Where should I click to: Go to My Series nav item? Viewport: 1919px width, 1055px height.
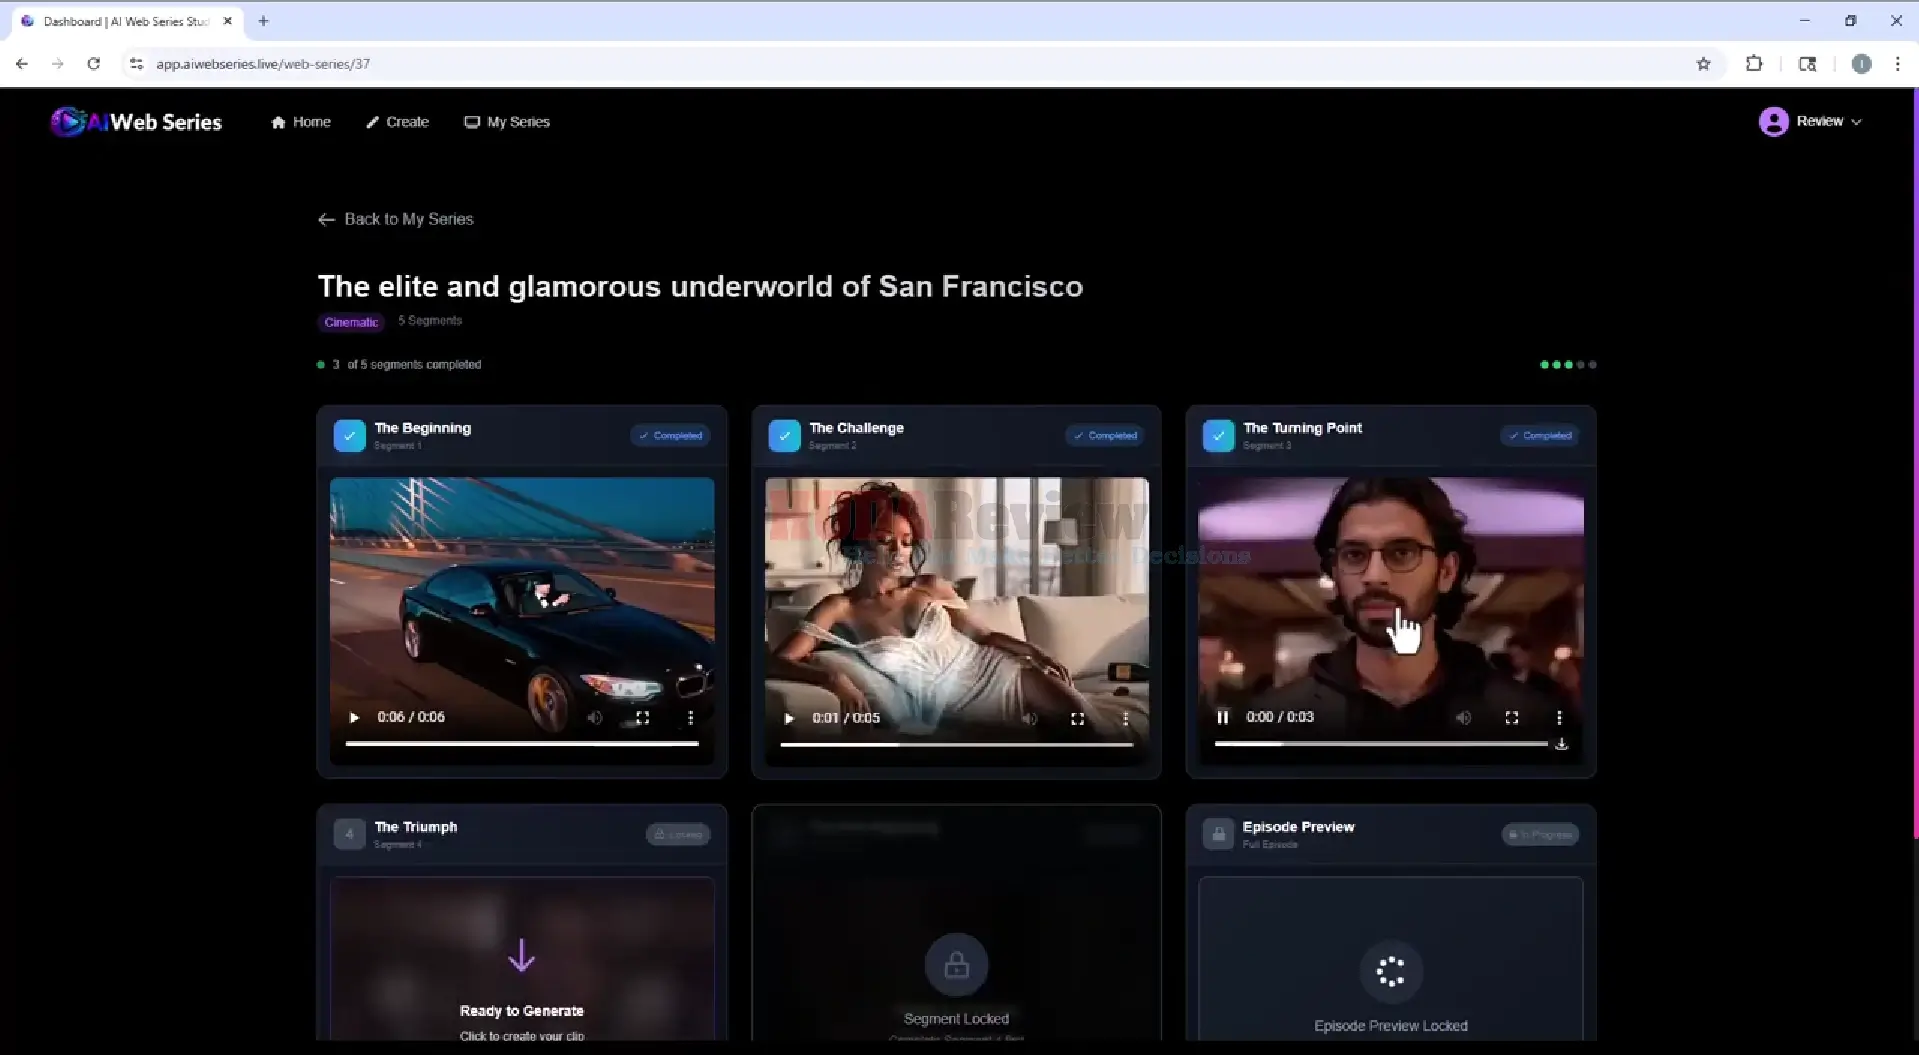(x=507, y=122)
